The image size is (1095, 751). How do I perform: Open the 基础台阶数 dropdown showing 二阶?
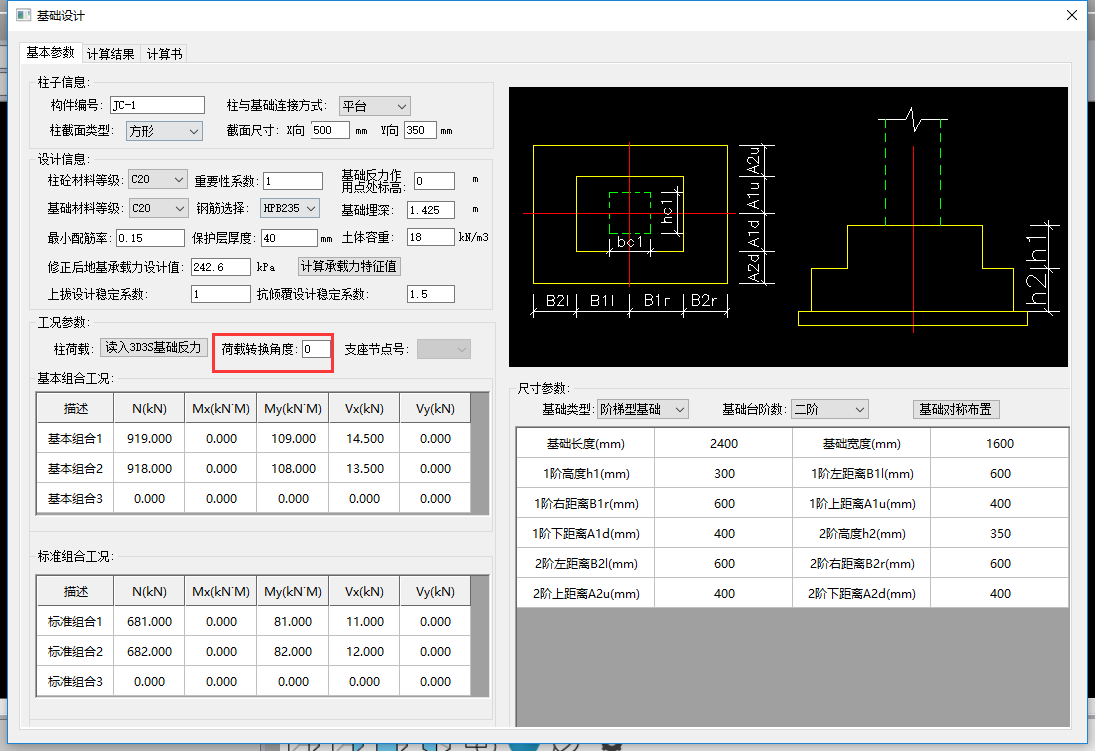(830, 409)
